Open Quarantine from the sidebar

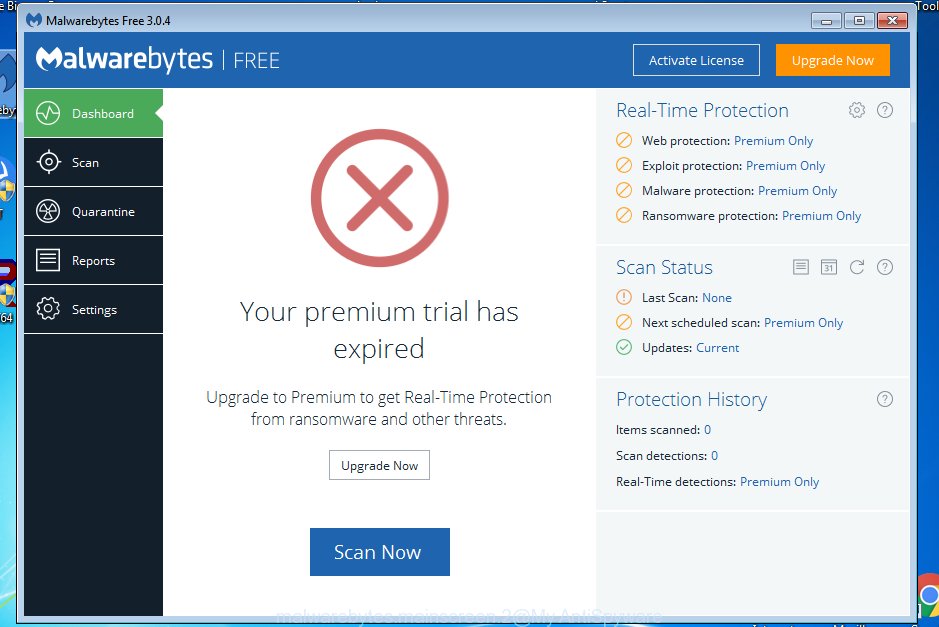point(47,211)
